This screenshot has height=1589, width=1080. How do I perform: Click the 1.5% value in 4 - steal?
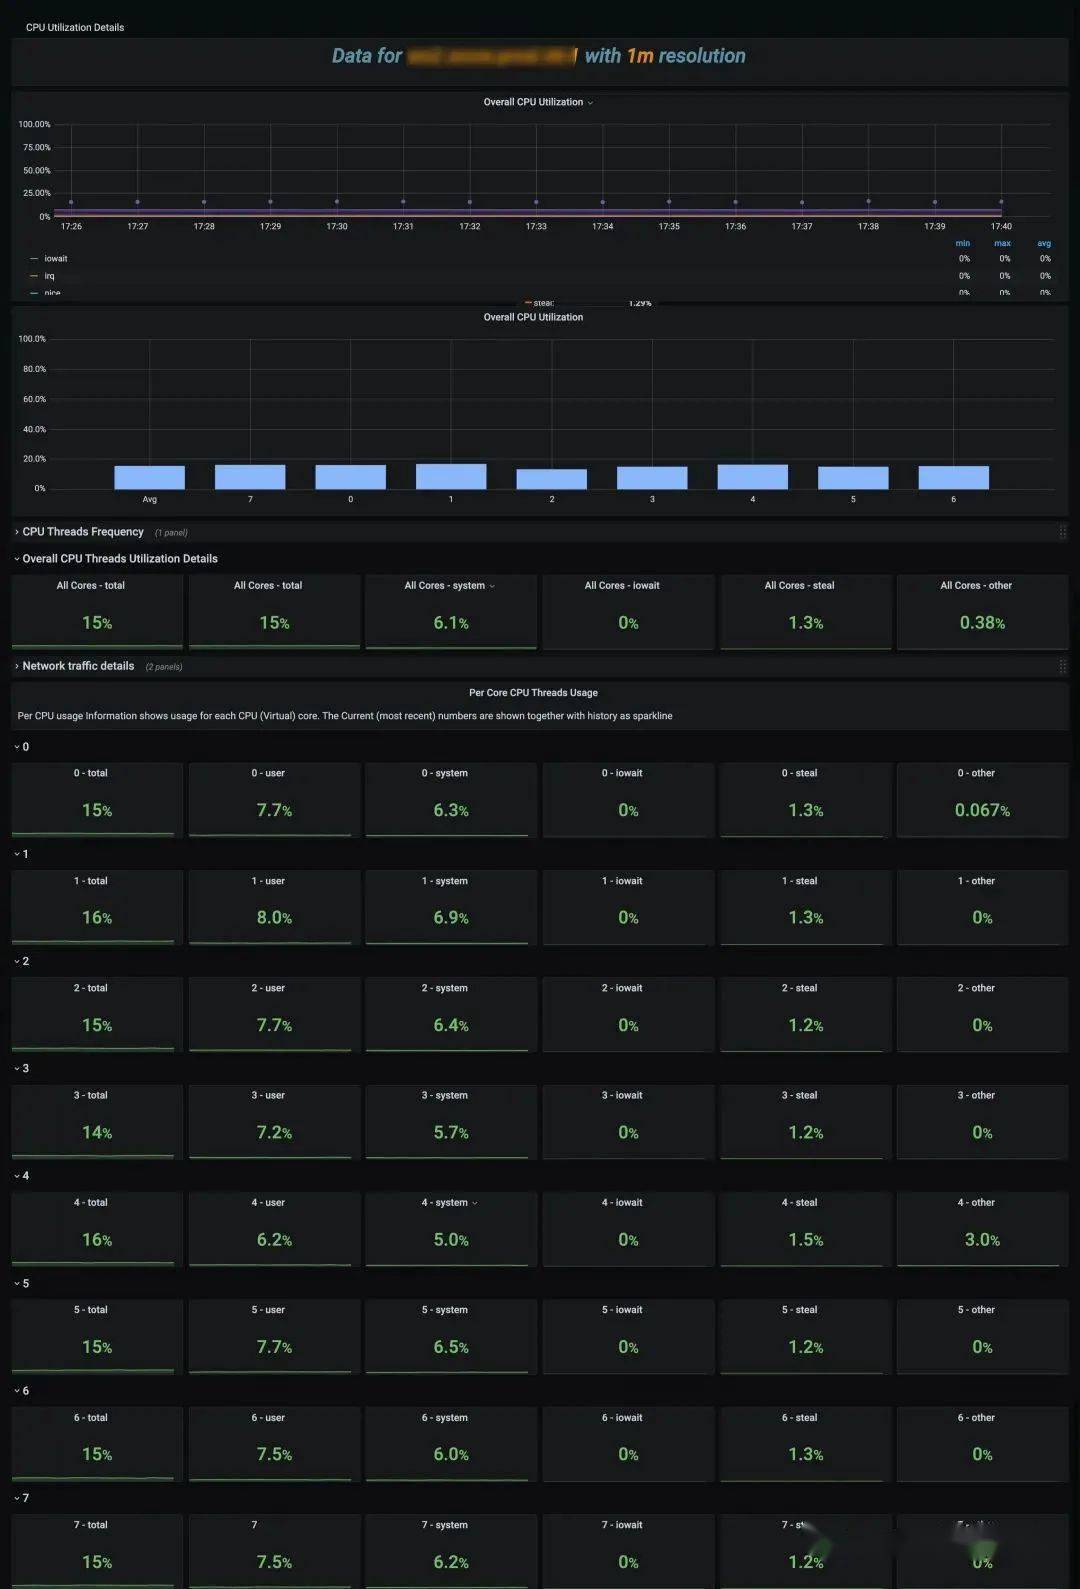(x=805, y=1240)
